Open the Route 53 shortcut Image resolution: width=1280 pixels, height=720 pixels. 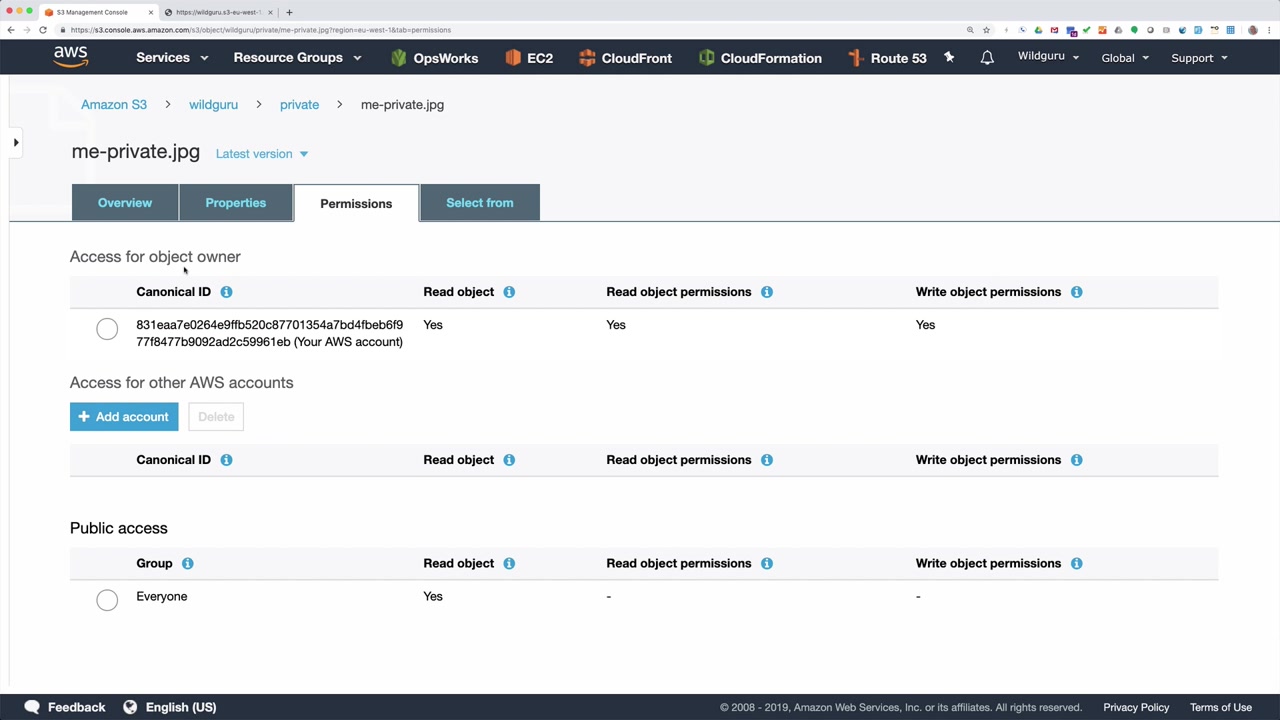coord(886,58)
